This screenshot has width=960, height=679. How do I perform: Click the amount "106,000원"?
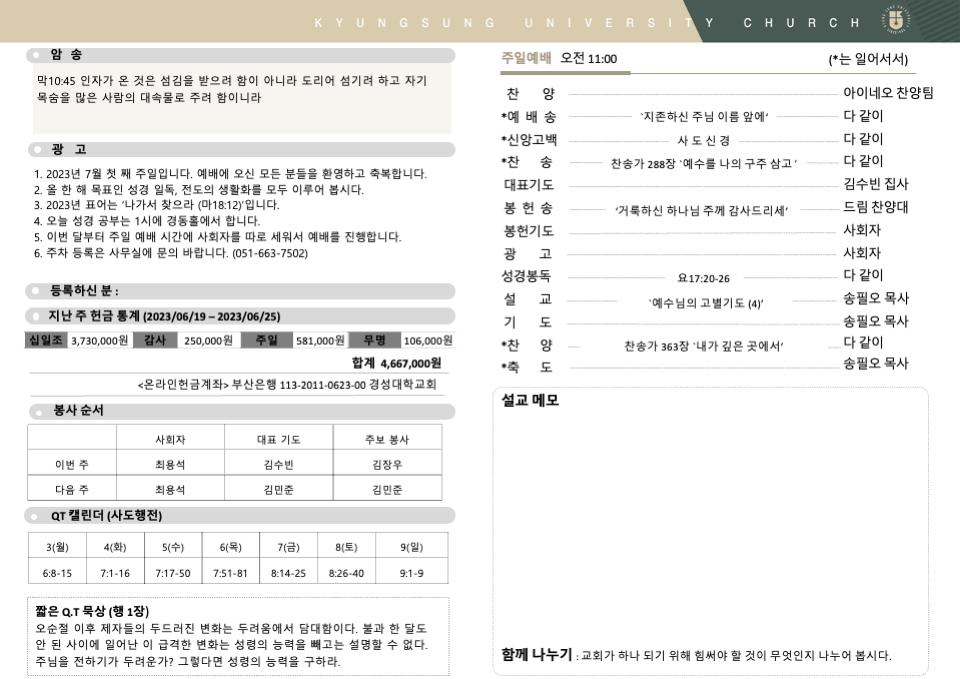[x=428, y=340]
